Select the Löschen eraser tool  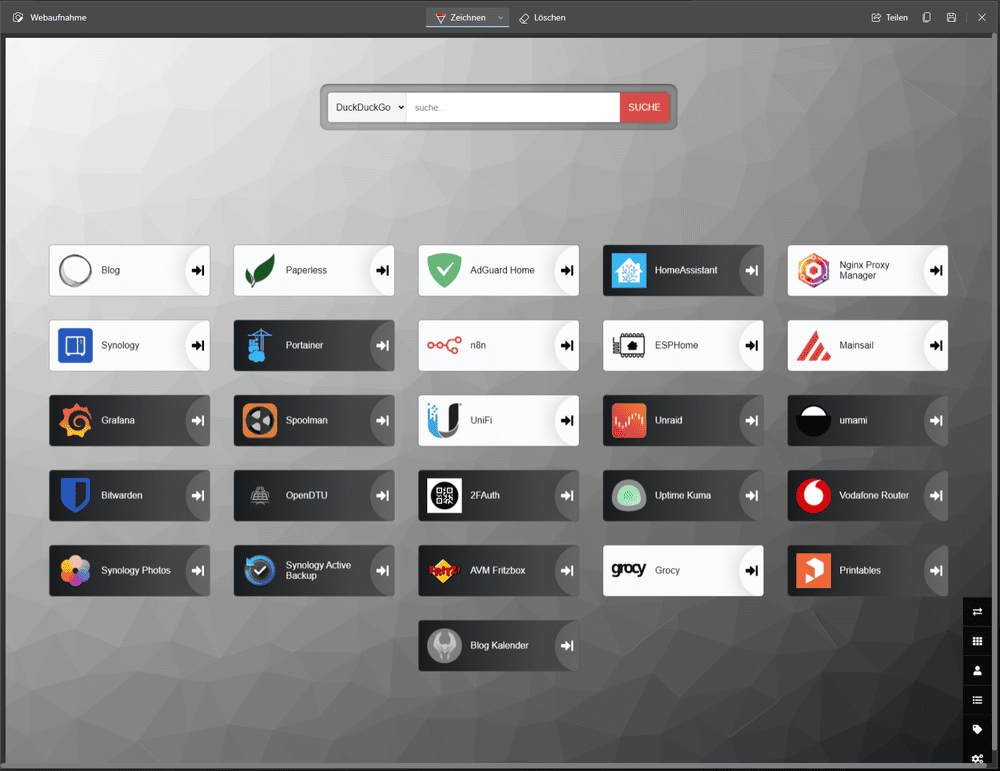(543, 18)
